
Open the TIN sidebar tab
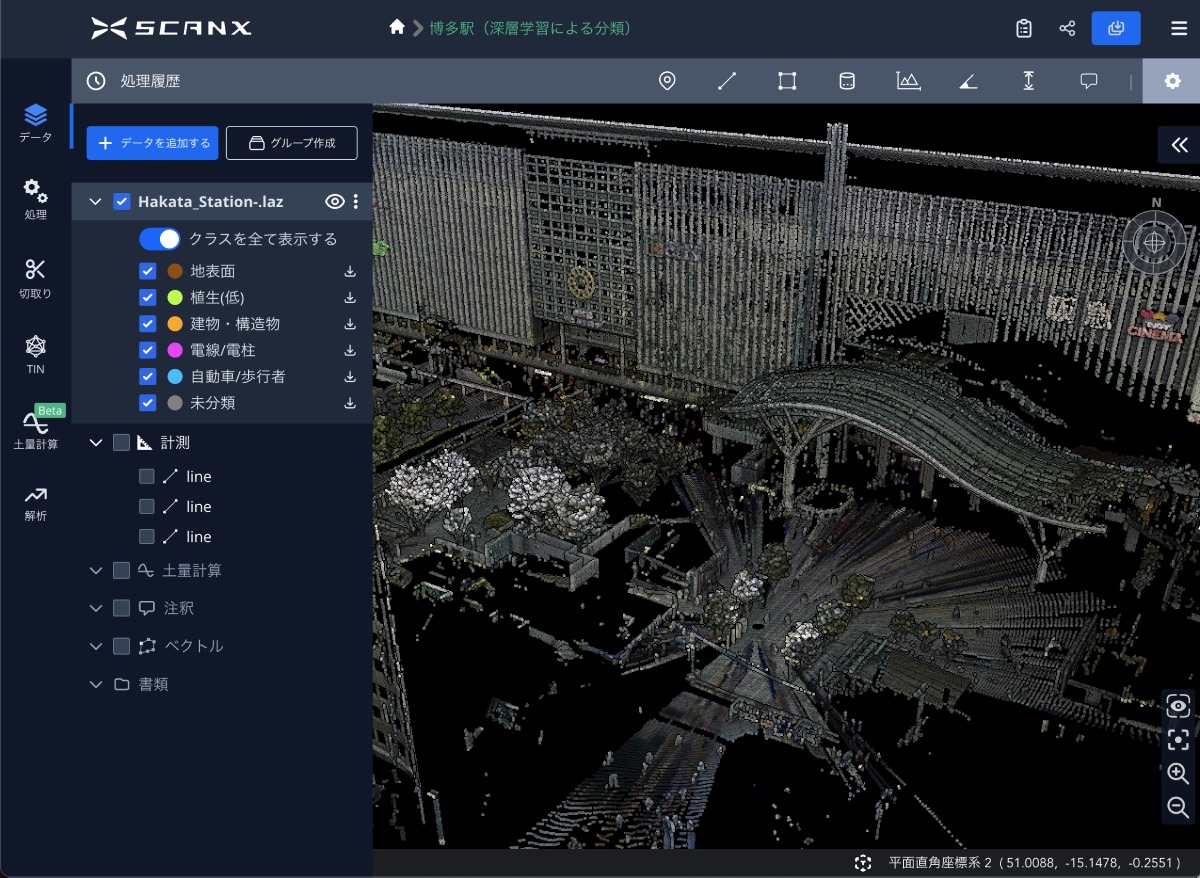pos(35,354)
